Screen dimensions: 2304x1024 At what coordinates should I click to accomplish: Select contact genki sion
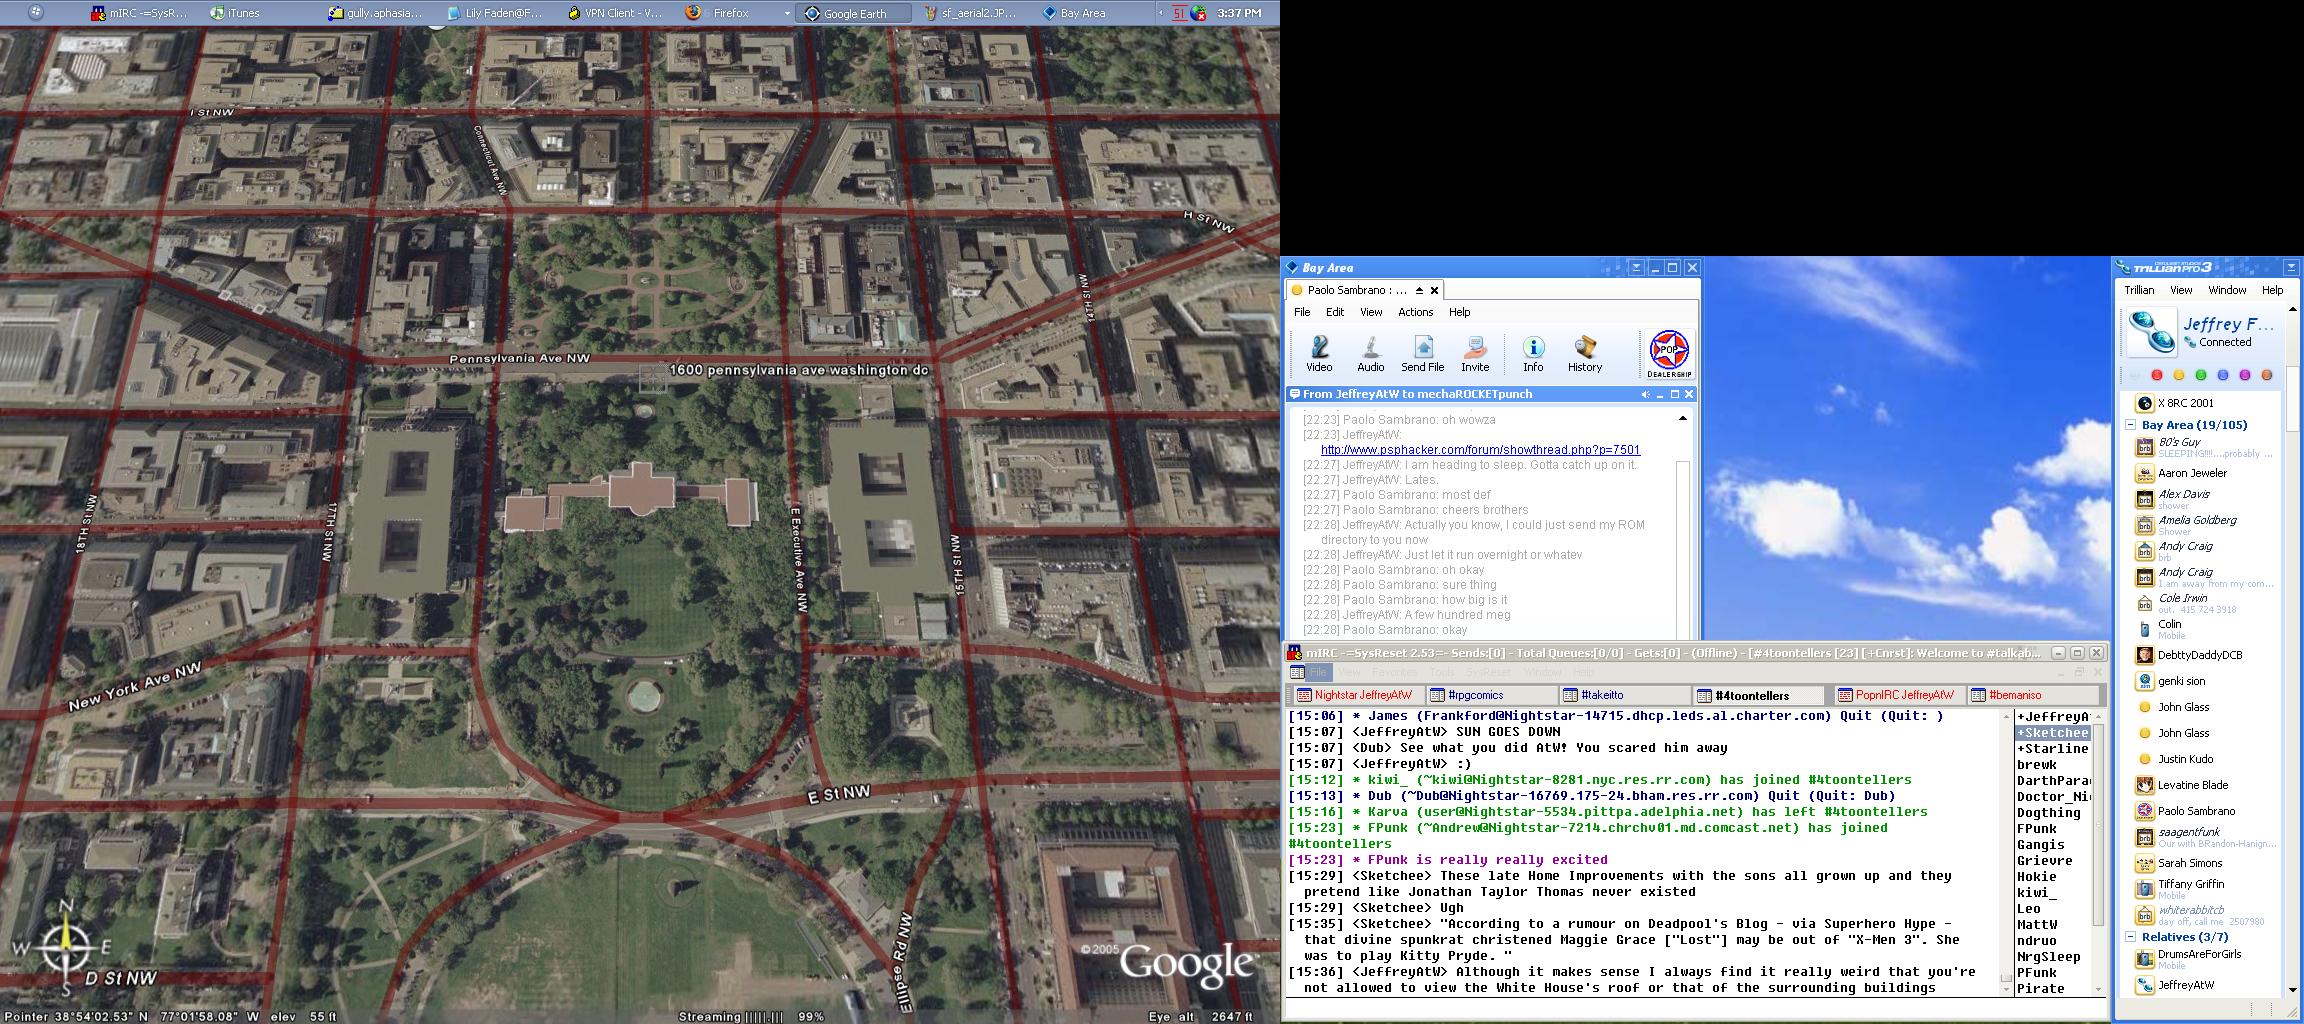click(x=2181, y=681)
